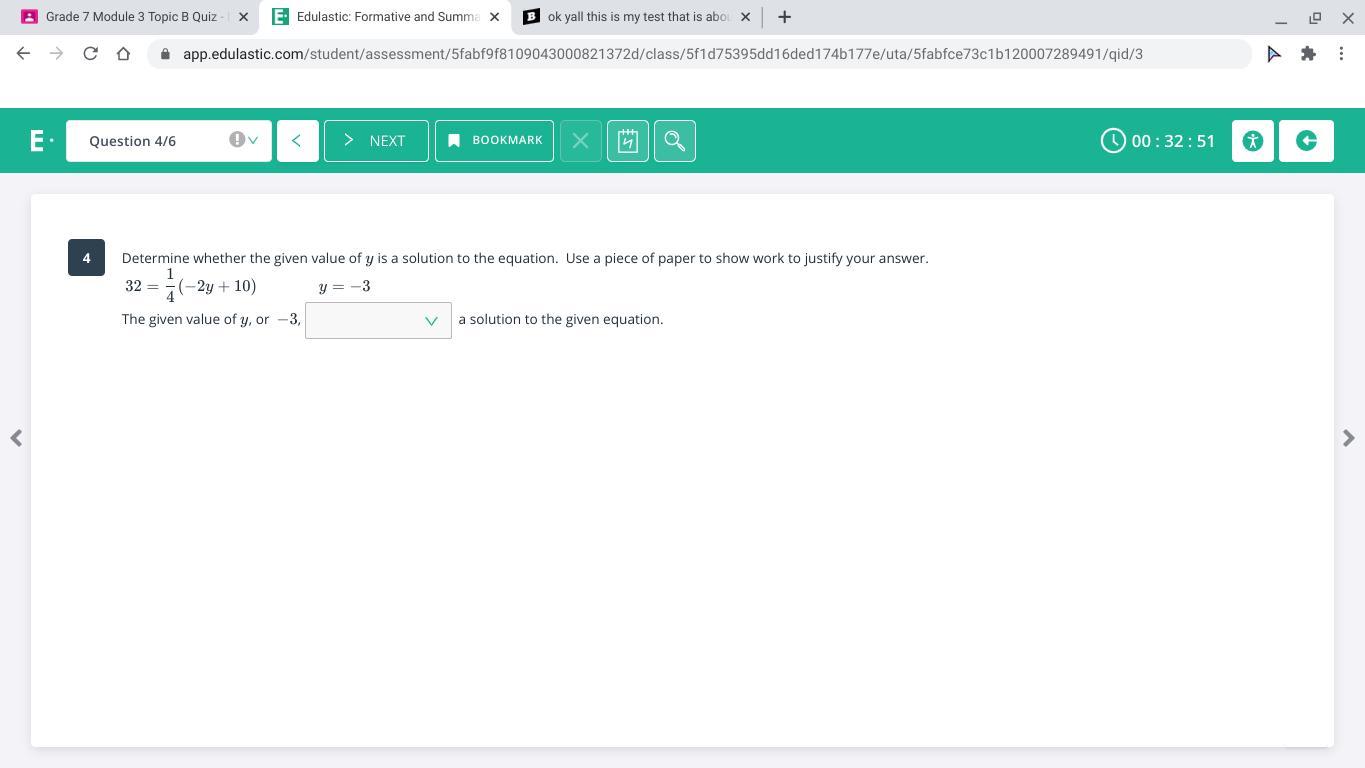
Task: Close the Grade 7 Module 3 tab
Action: pyautogui.click(x=243, y=17)
